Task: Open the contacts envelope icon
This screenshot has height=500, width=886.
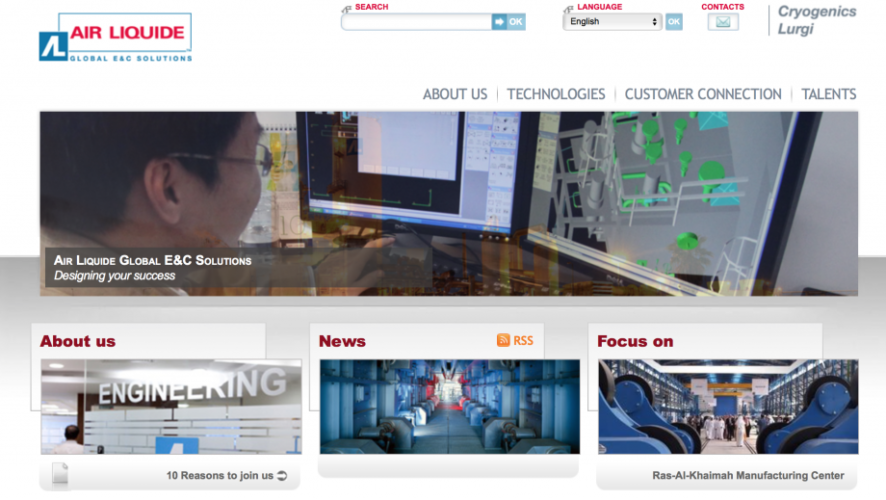Action: 723,22
